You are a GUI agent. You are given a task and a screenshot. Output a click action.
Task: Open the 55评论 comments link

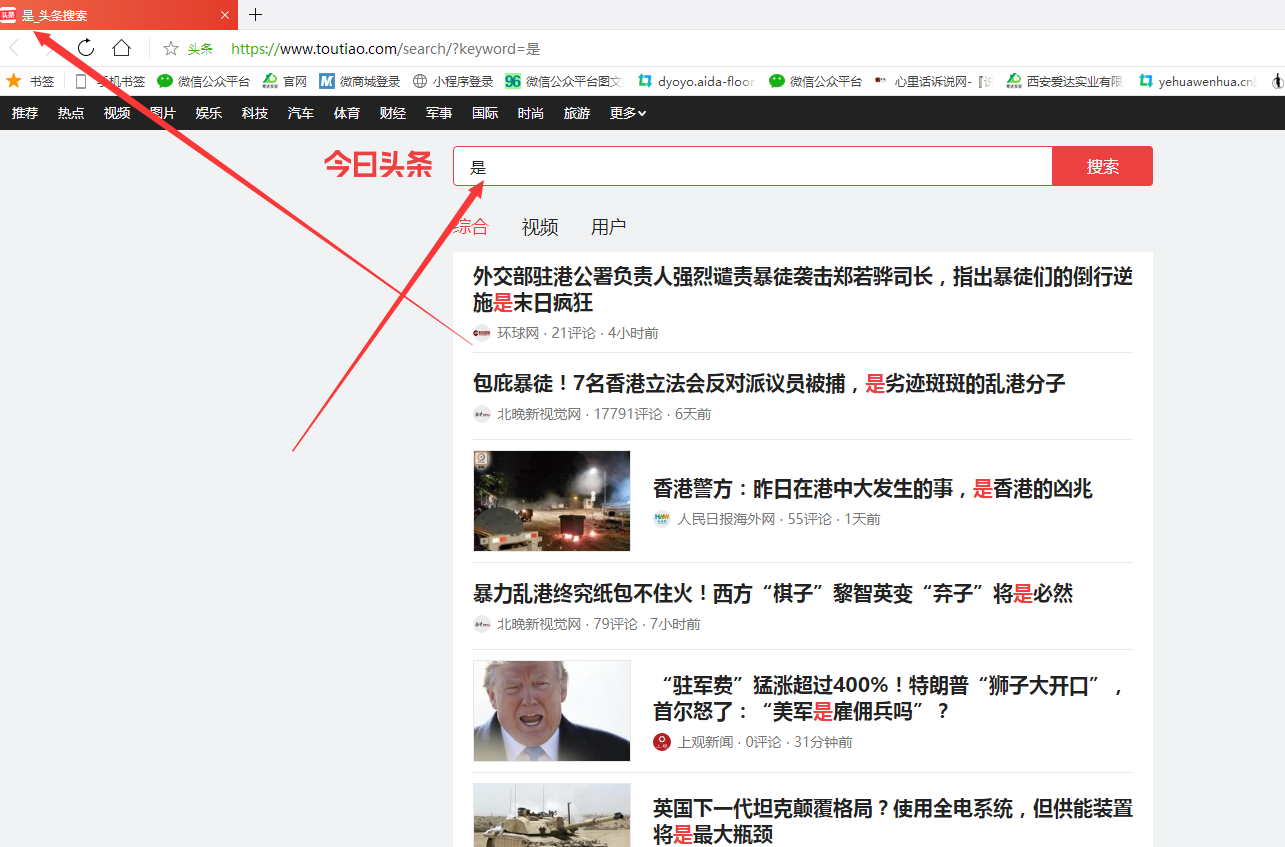(x=810, y=519)
